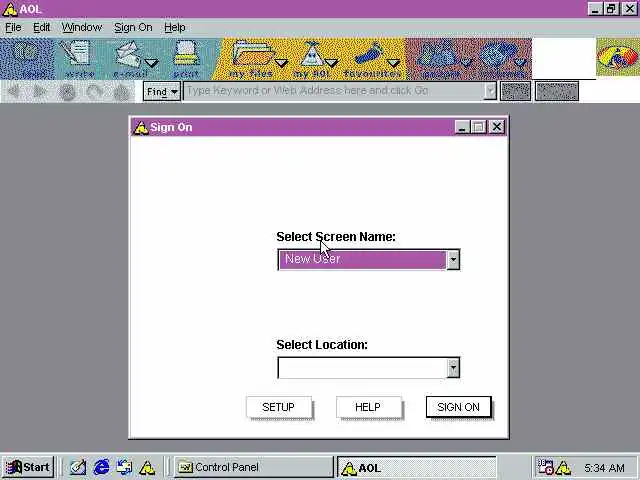Click greyed Go button beside address bar
The width and height of the screenshot is (640, 480).
coord(516,91)
